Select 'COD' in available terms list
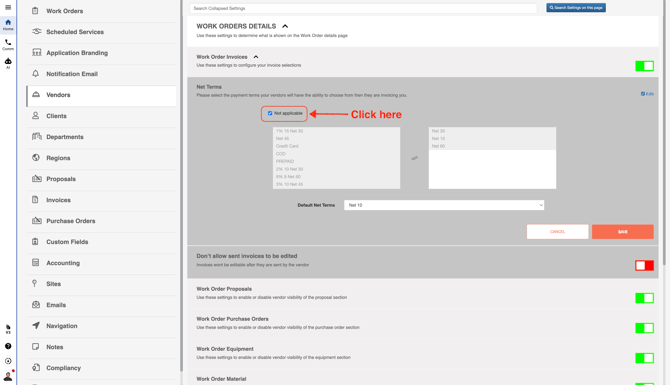This screenshot has height=385, width=670. pyautogui.click(x=336, y=154)
